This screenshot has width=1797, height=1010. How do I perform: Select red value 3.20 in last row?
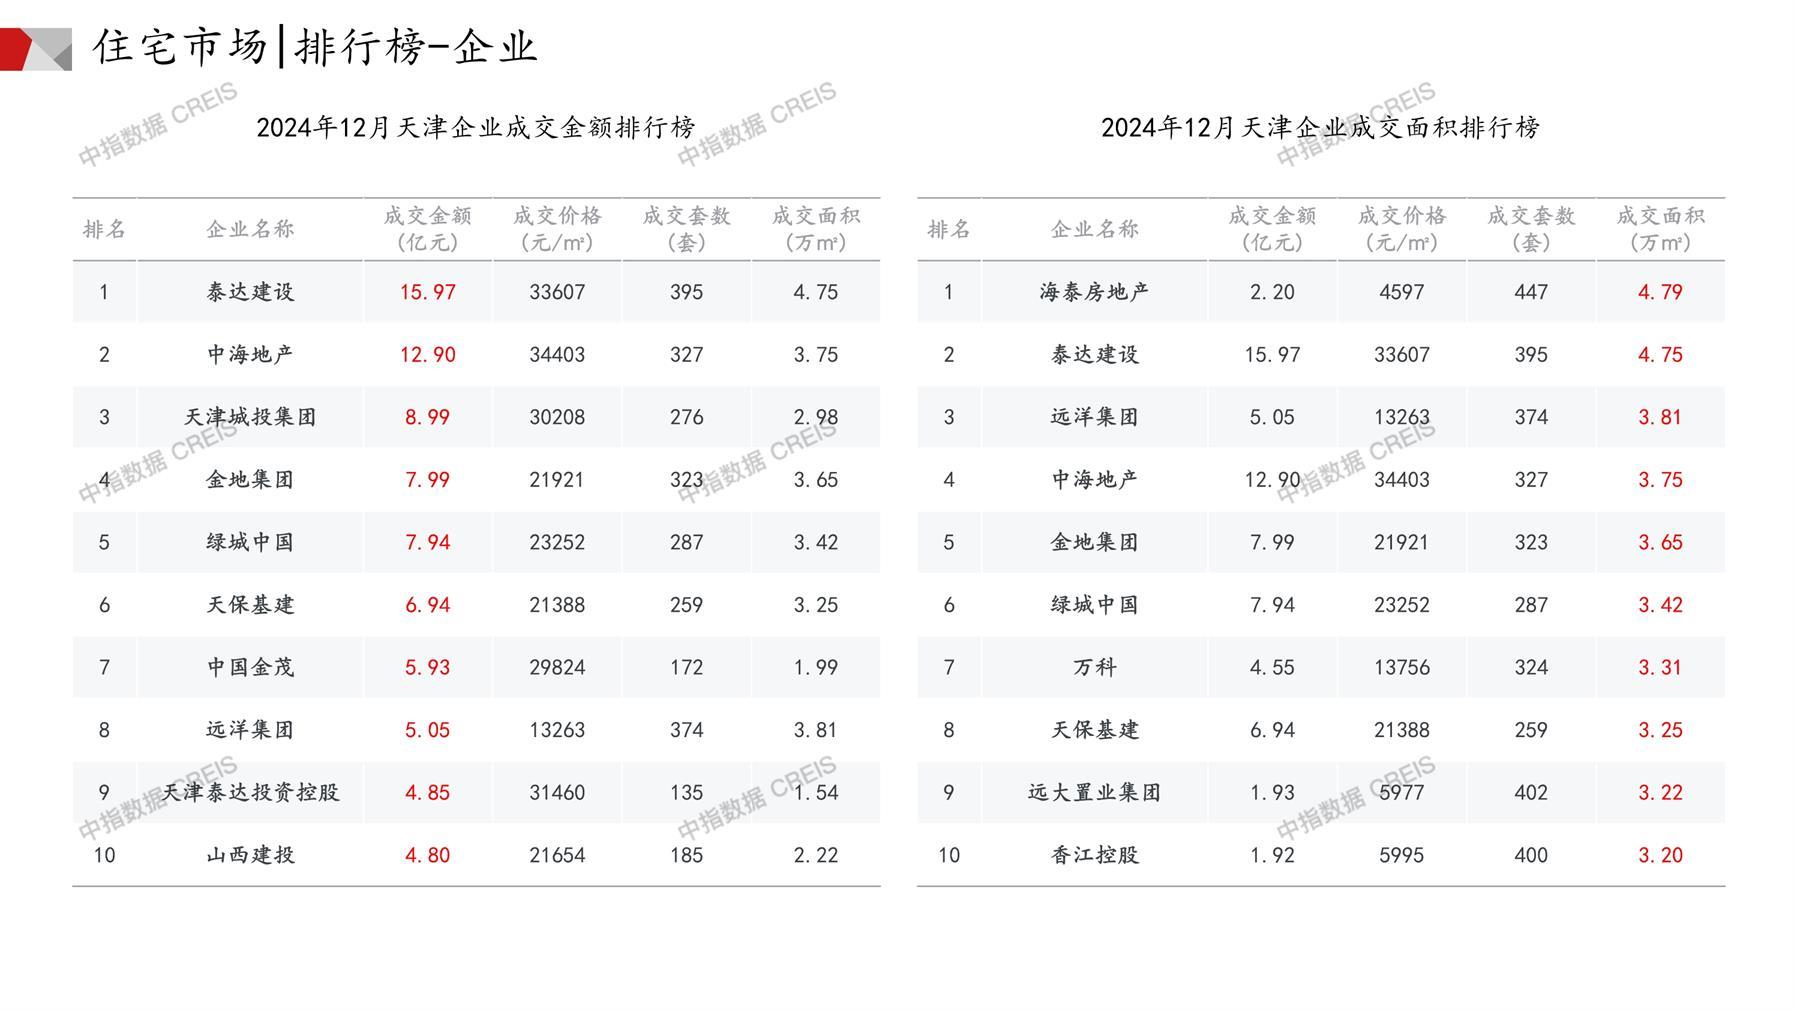point(1660,855)
